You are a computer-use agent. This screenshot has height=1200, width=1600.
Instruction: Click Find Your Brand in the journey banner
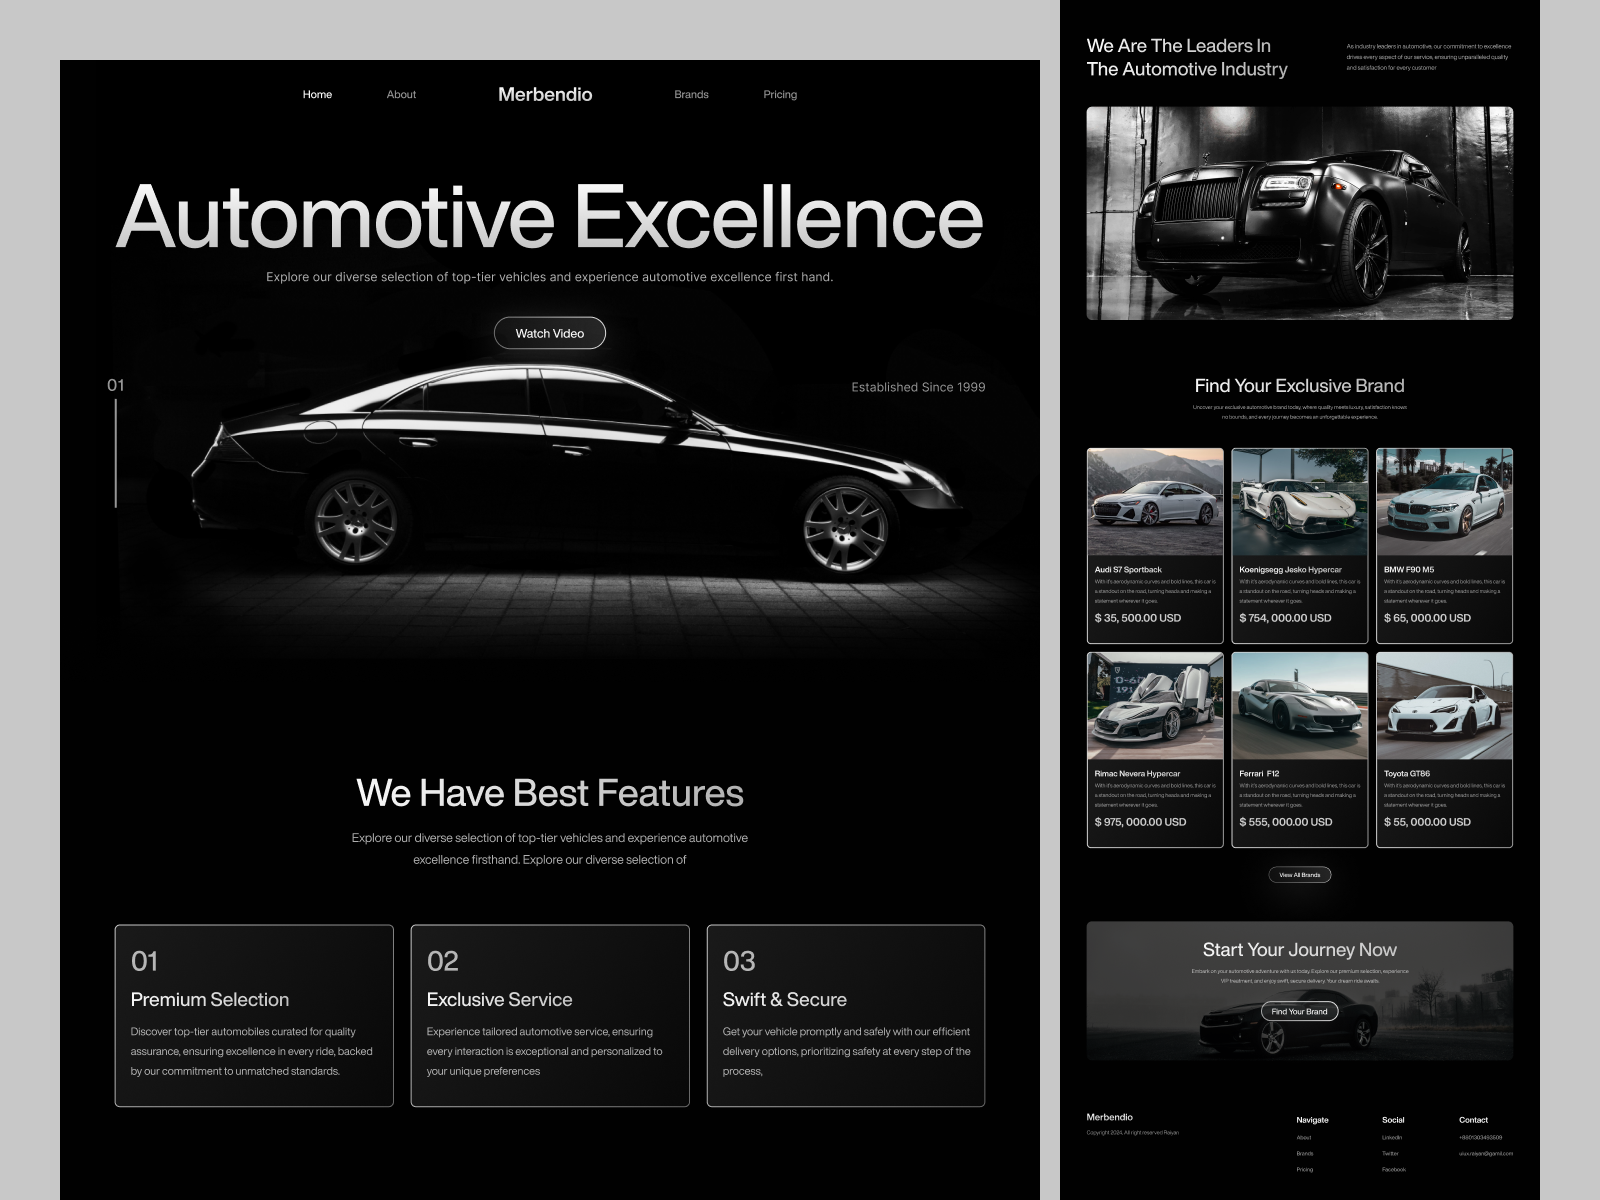point(1299,1011)
